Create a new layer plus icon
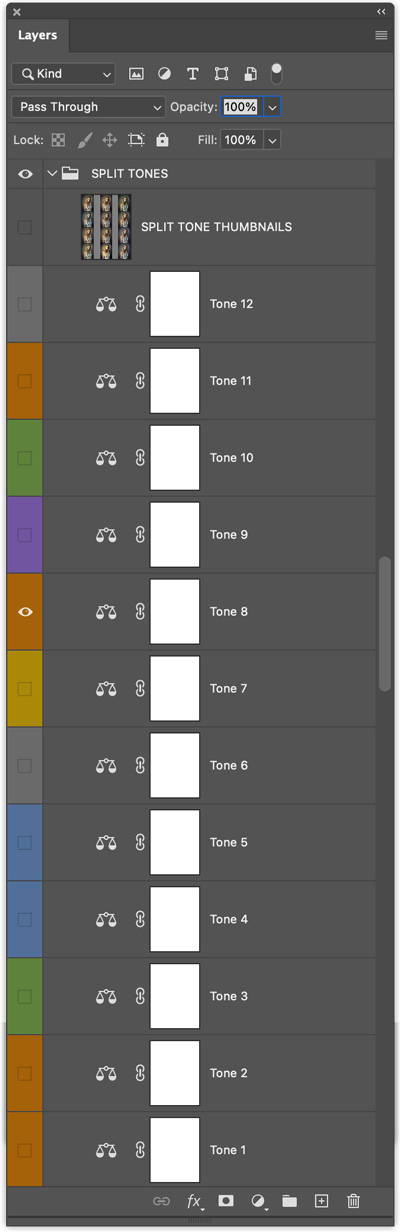Viewport: 400px width, 1232px height. point(321,1201)
